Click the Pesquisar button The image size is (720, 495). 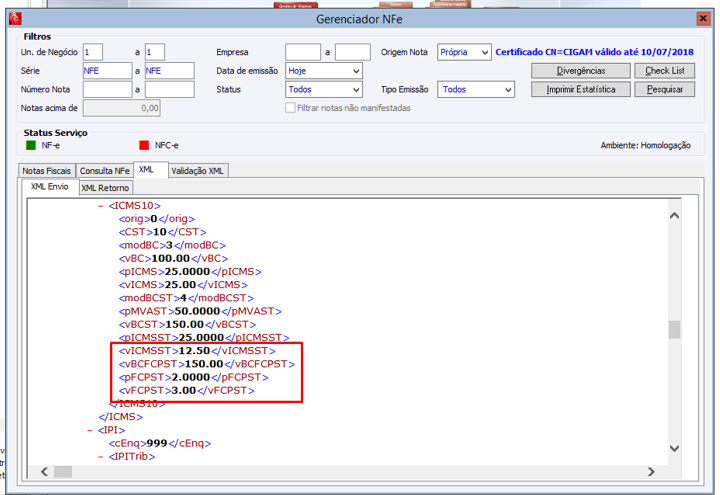(x=664, y=89)
